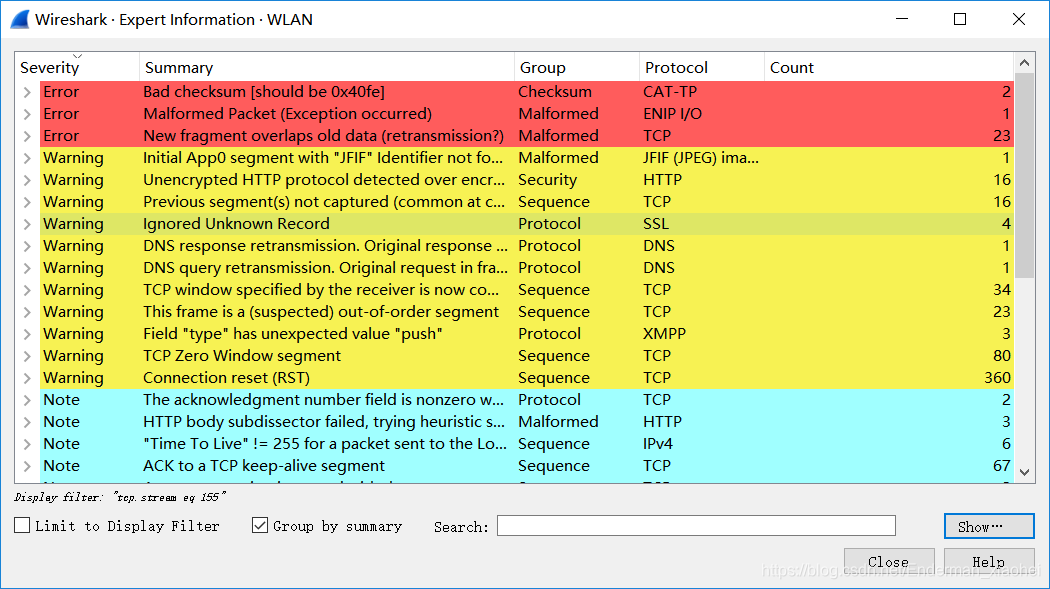Click the Wireshark shark fin title icon

20,19
